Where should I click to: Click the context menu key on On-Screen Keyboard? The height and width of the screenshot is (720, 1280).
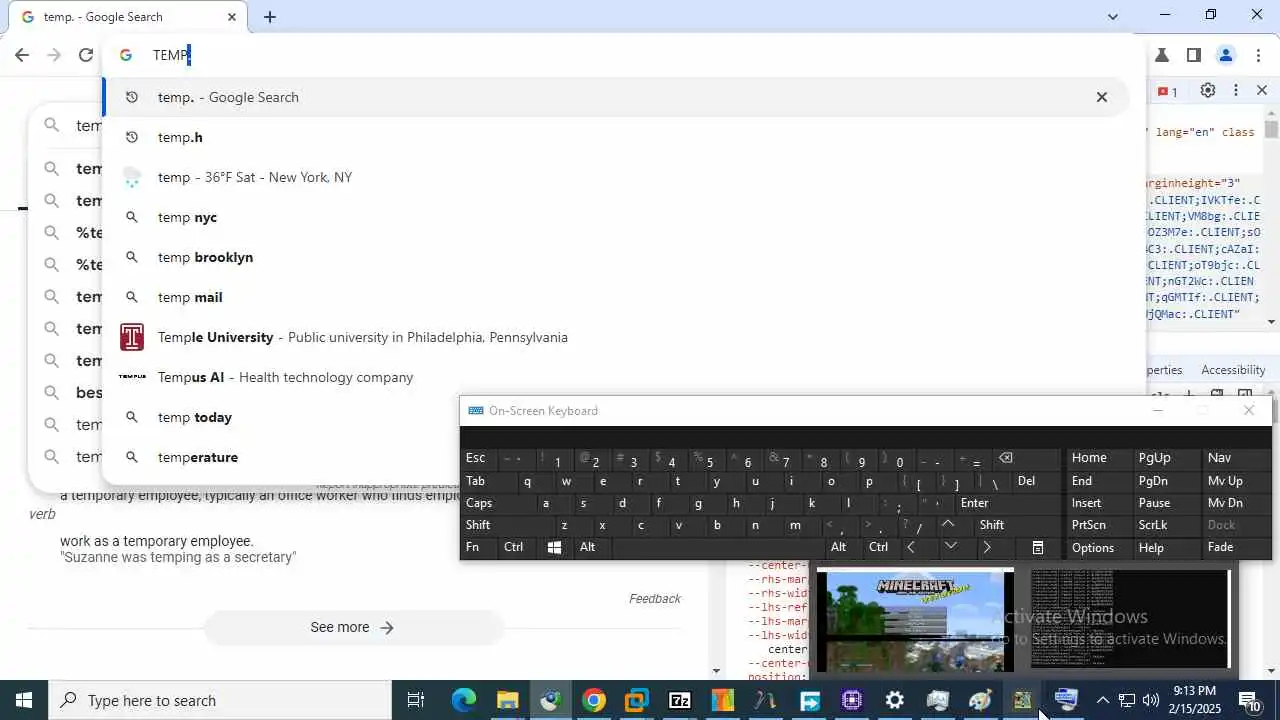pyautogui.click(x=1038, y=547)
